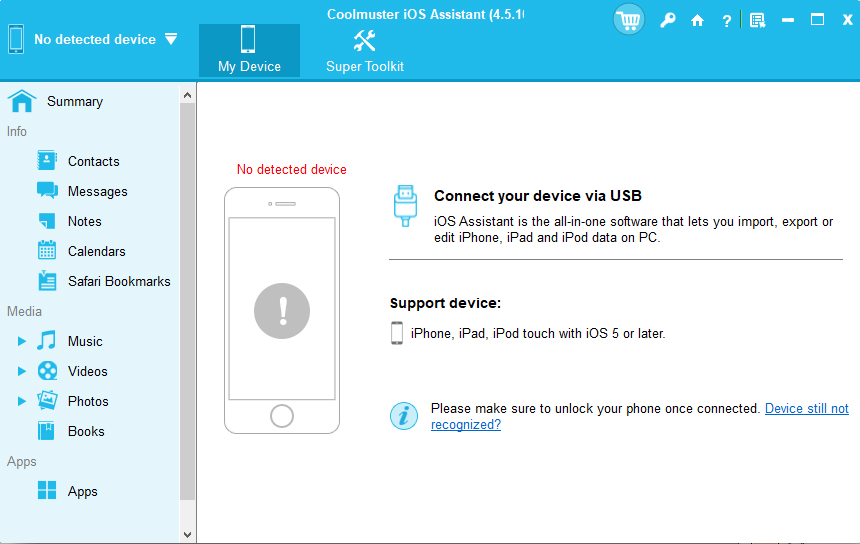Minimize the Coolmuster window
This screenshot has height=544, width=860.
[x=788, y=20]
